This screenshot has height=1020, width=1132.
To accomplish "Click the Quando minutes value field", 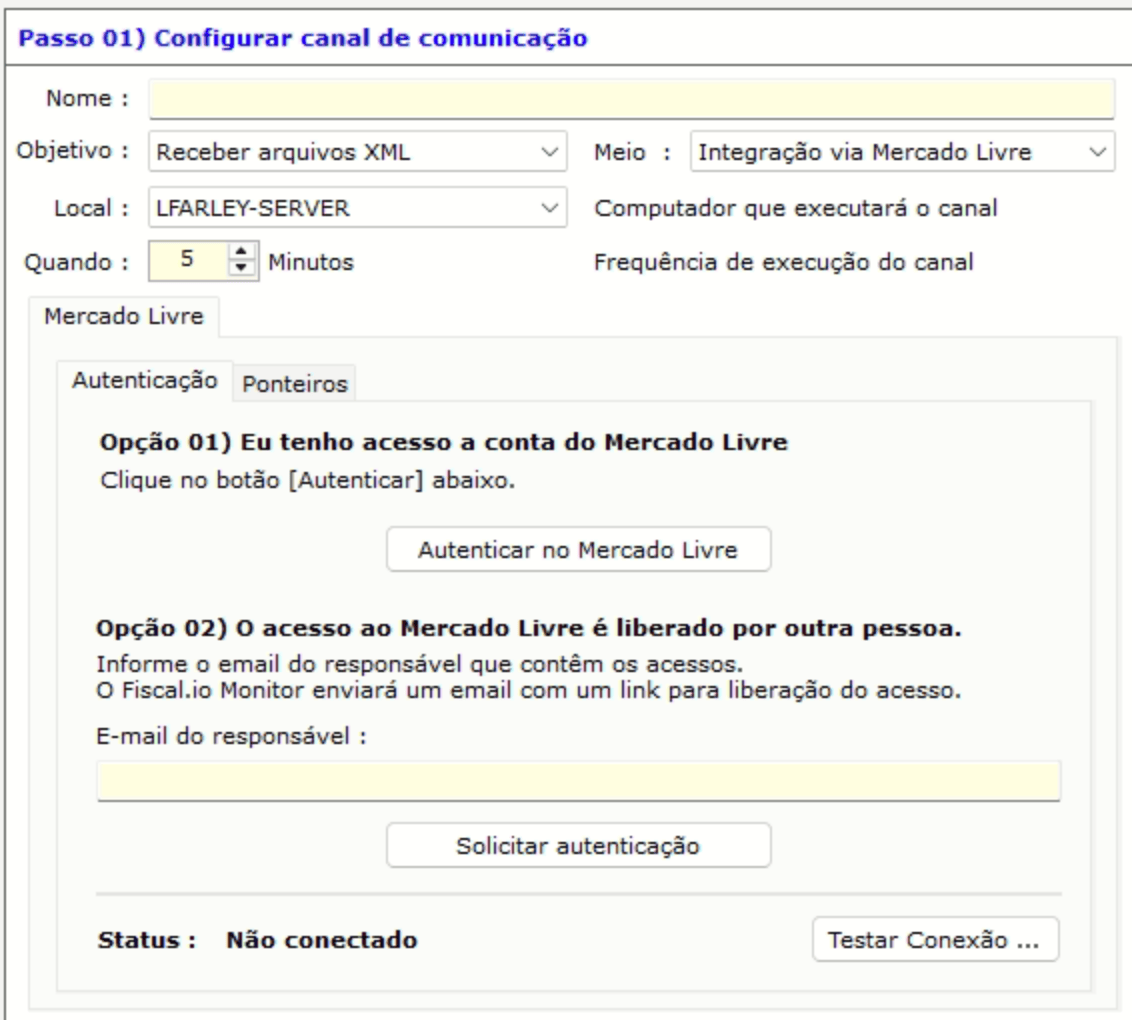I will tap(188, 261).
